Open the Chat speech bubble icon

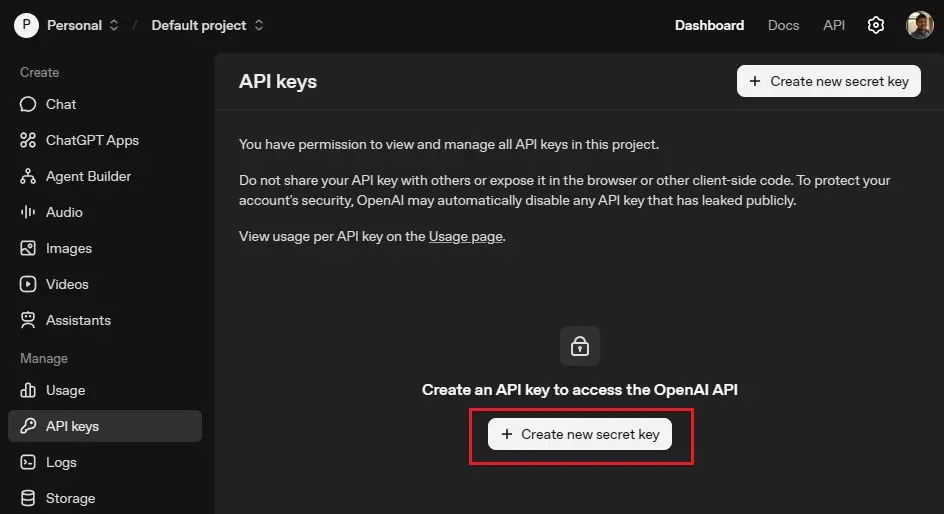(28, 104)
